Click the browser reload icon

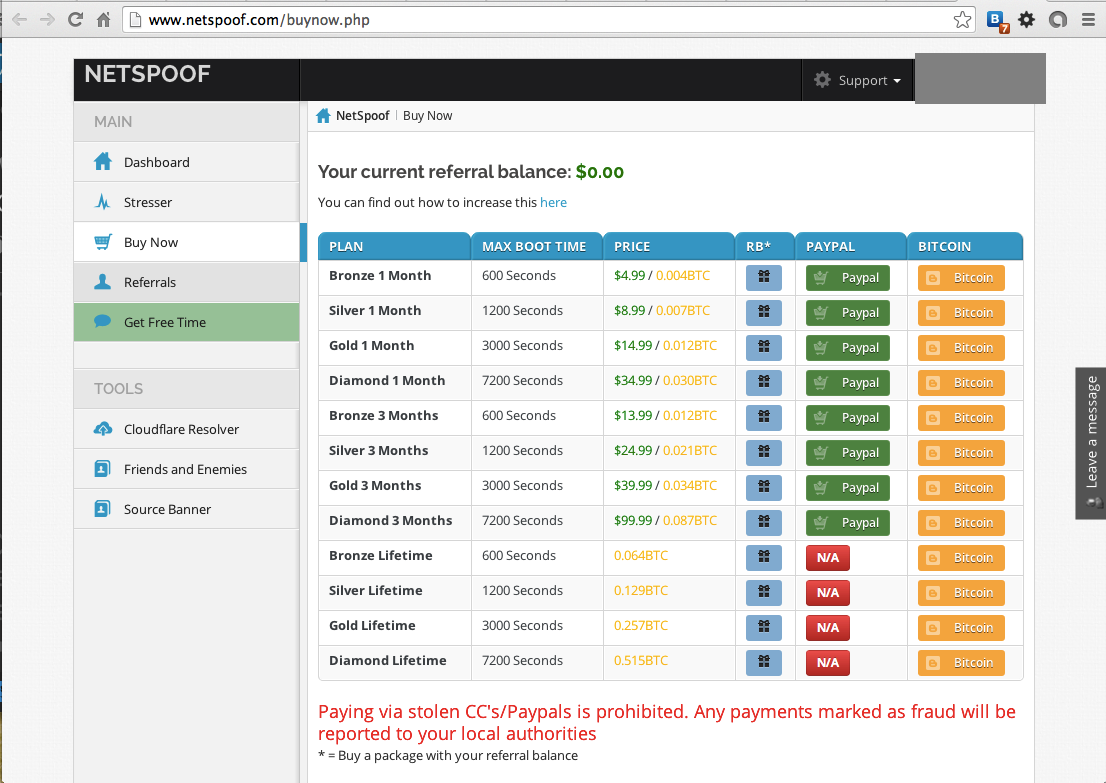point(75,20)
